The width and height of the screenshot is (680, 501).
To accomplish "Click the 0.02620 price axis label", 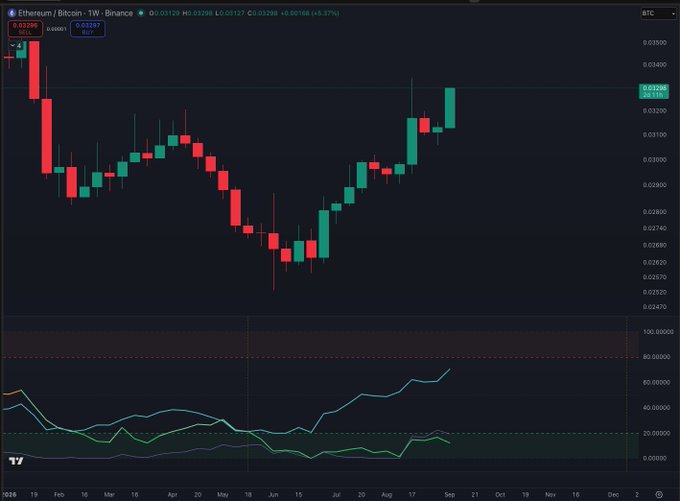I will 654,262.
